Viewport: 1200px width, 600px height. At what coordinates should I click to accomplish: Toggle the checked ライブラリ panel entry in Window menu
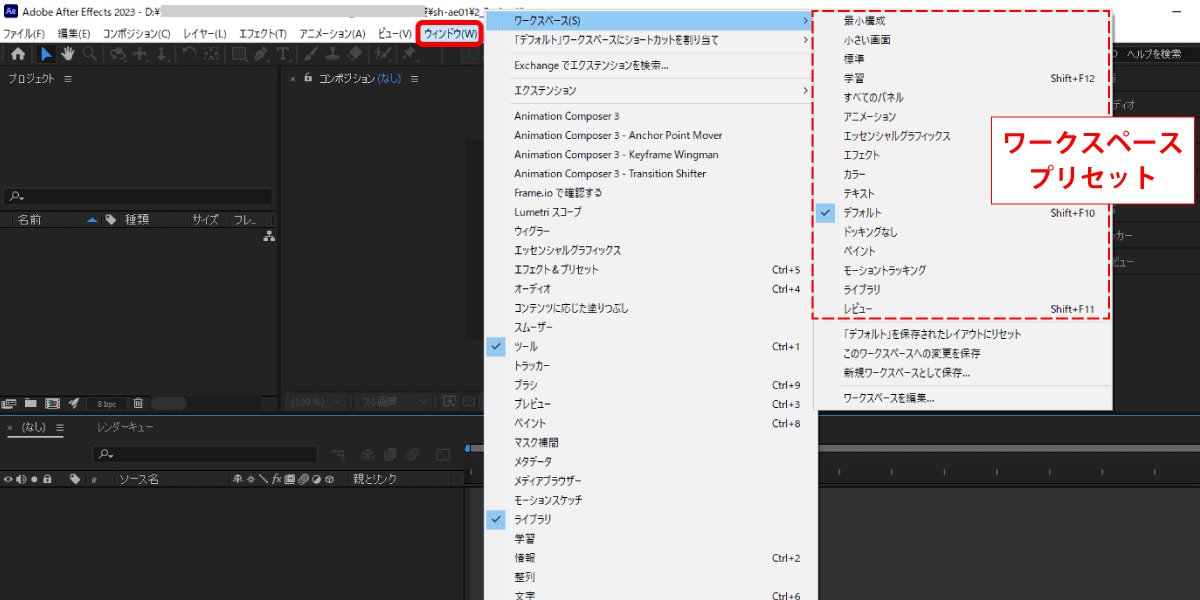(650, 519)
